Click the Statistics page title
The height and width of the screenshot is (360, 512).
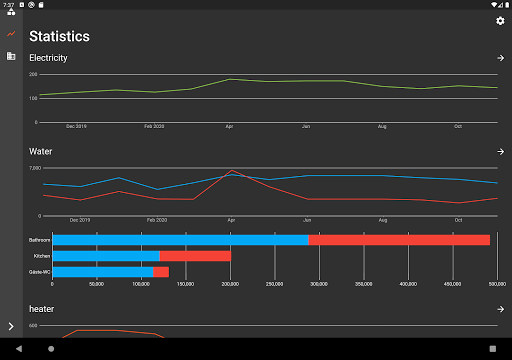(59, 36)
